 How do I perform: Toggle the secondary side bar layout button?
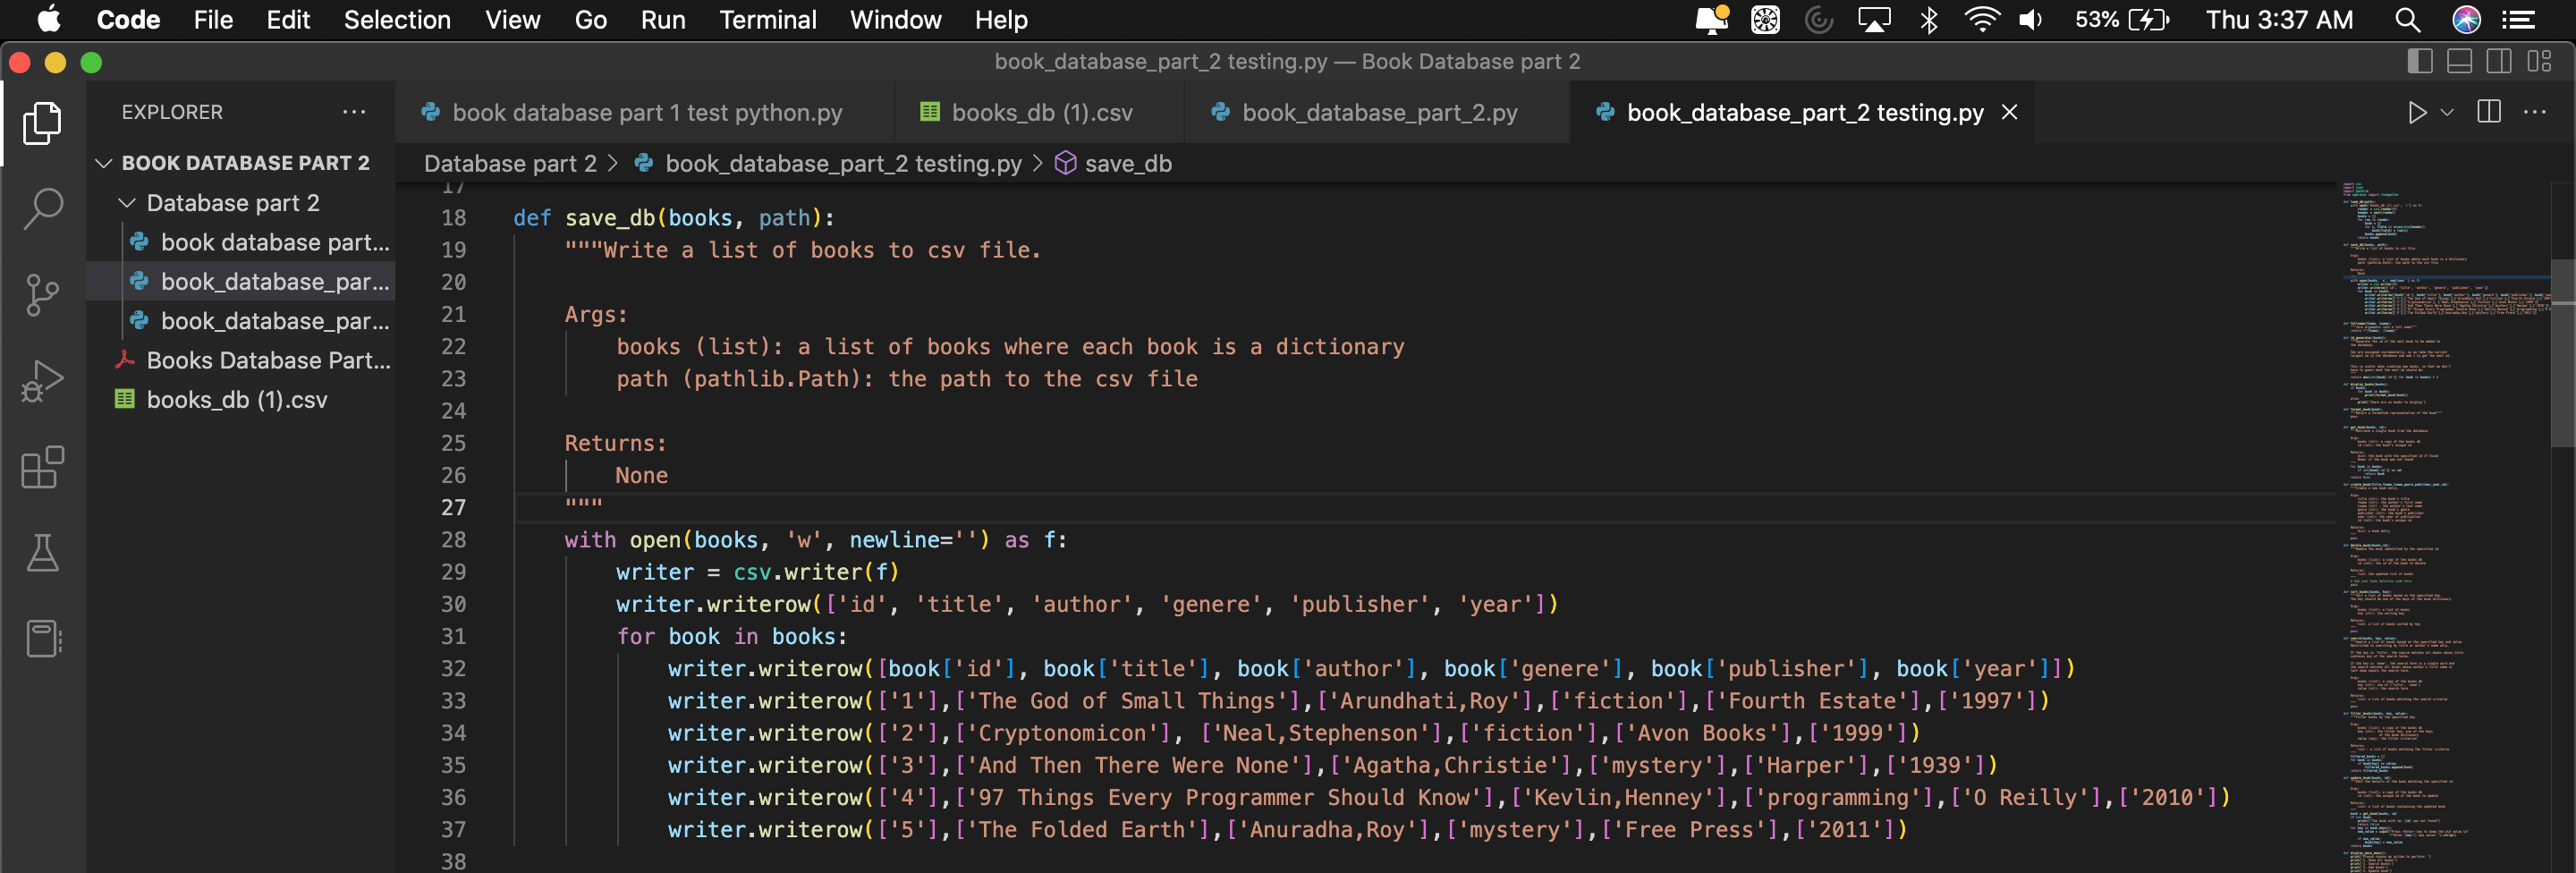pos(2498,62)
